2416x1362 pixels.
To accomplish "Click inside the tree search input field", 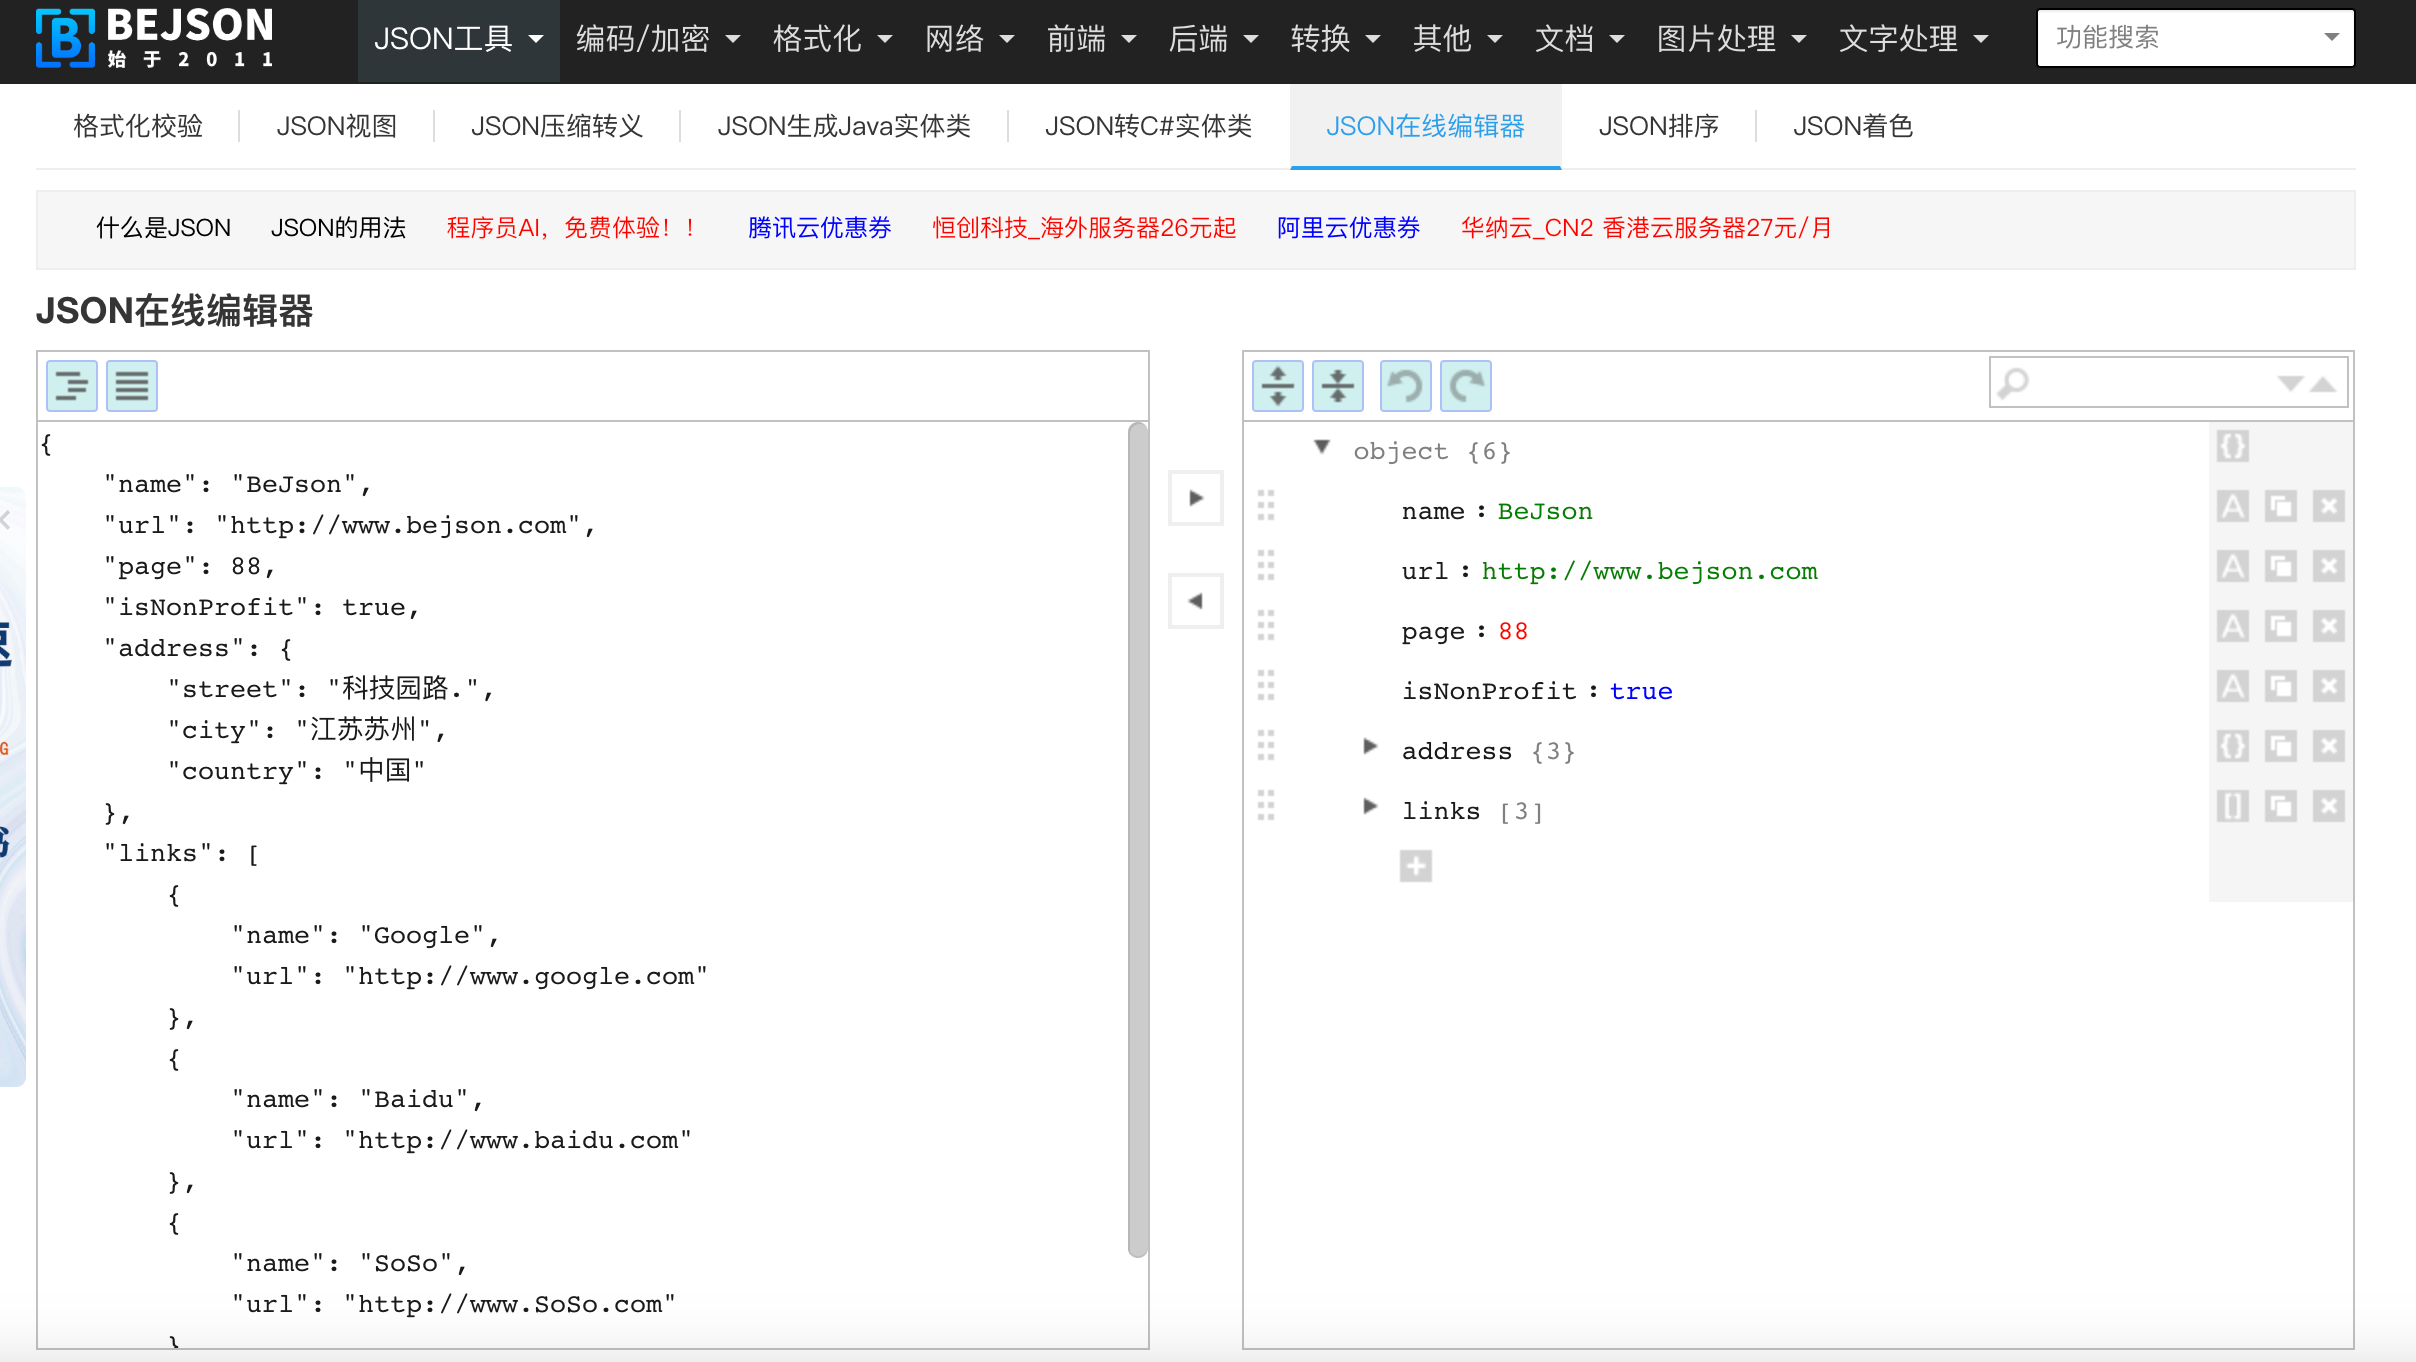I will 2130,382.
